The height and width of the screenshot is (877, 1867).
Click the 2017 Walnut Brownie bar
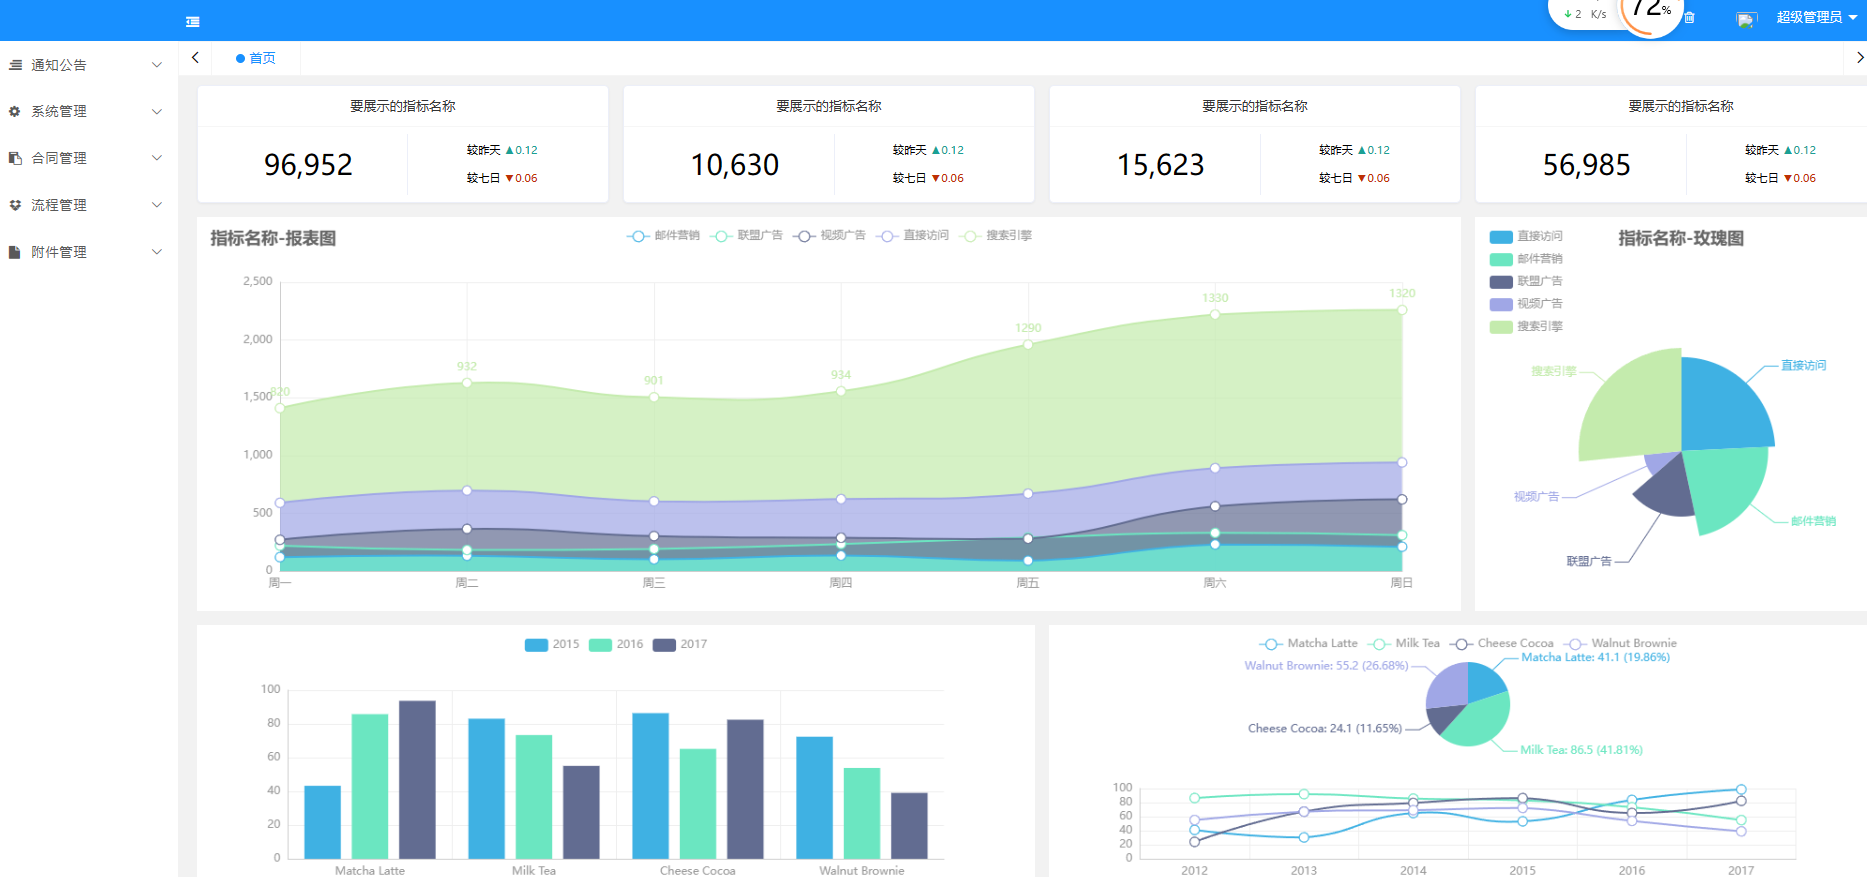click(909, 825)
